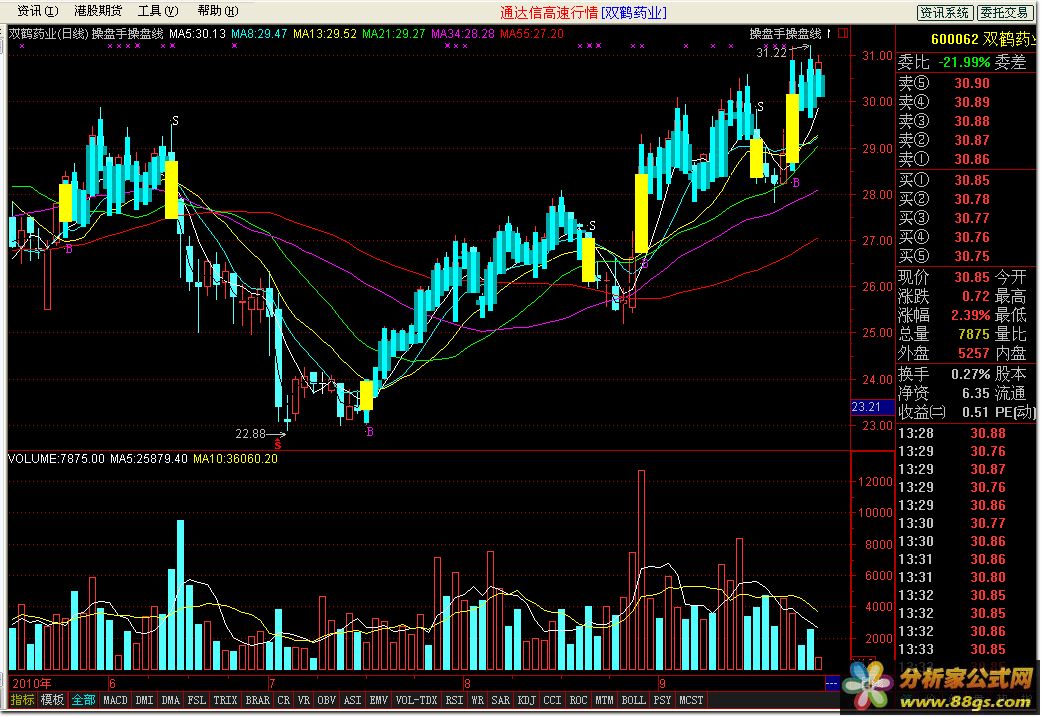Click the 委托交易 button
1042x717 pixels.
[1005, 13]
